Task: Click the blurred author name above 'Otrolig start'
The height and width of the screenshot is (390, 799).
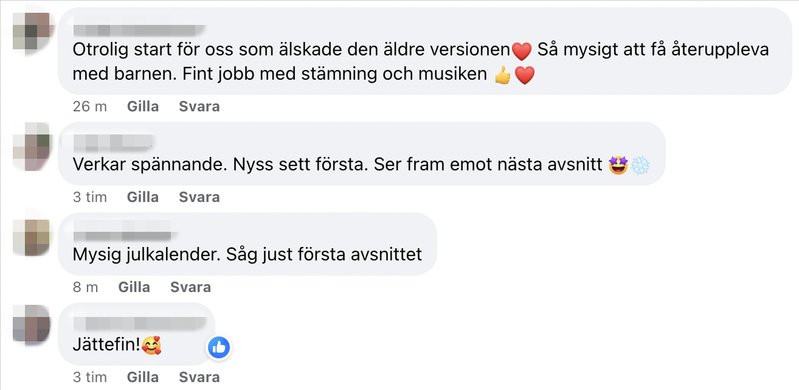Action: tap(139, 30)
